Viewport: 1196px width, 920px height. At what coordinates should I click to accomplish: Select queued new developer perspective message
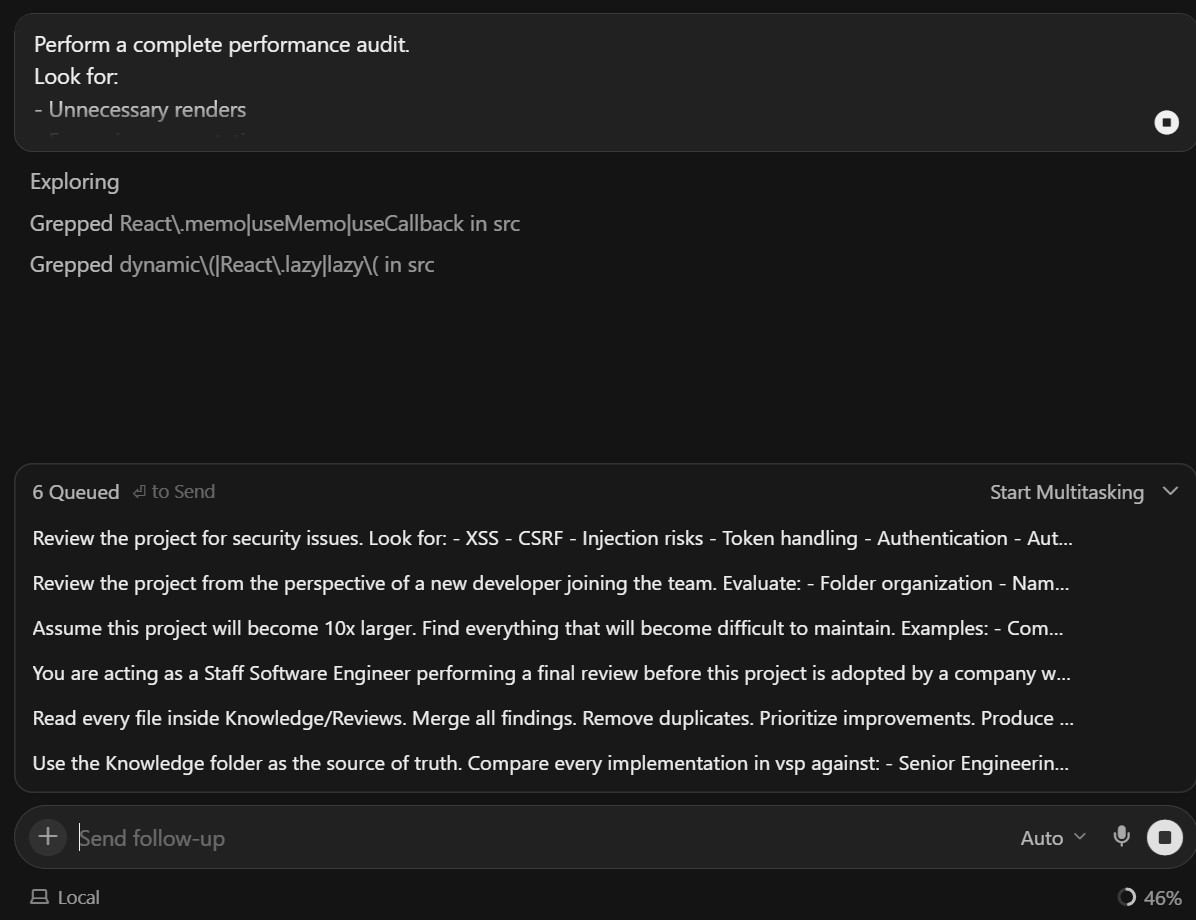tap(551, 584)
